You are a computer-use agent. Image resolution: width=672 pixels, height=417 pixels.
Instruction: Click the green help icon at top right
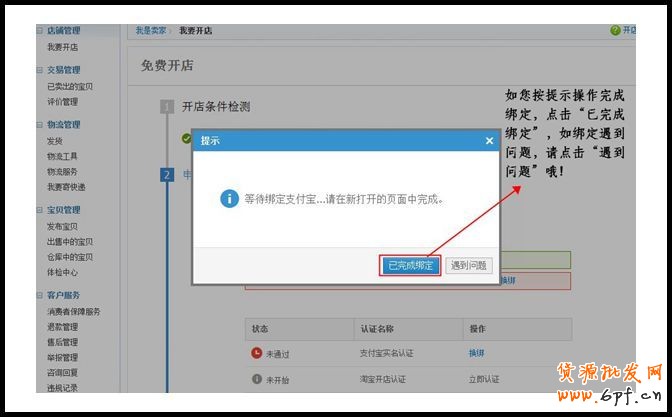615,31
